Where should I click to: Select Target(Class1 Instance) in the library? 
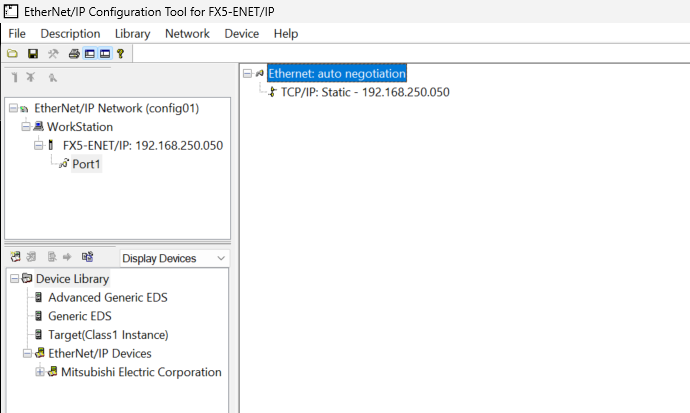coord(108,334)
